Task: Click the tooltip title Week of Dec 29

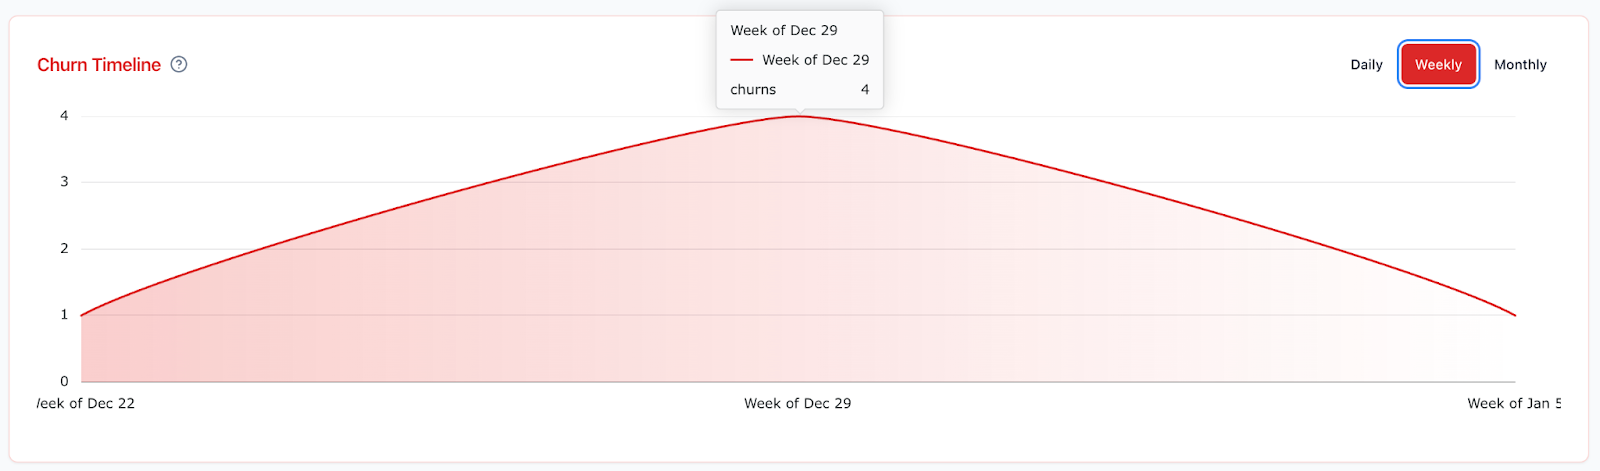Action: click(x=784, y=31)
